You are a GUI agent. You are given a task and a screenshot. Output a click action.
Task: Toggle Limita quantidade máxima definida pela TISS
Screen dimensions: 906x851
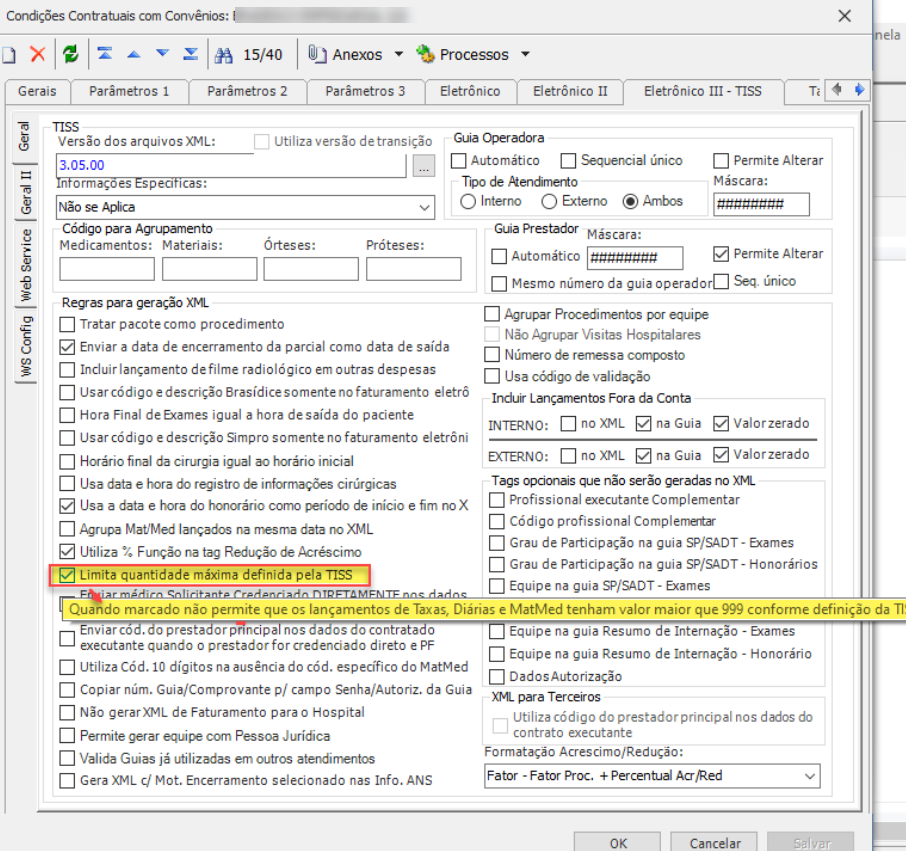pyautogui.click(x=67, y=575)
